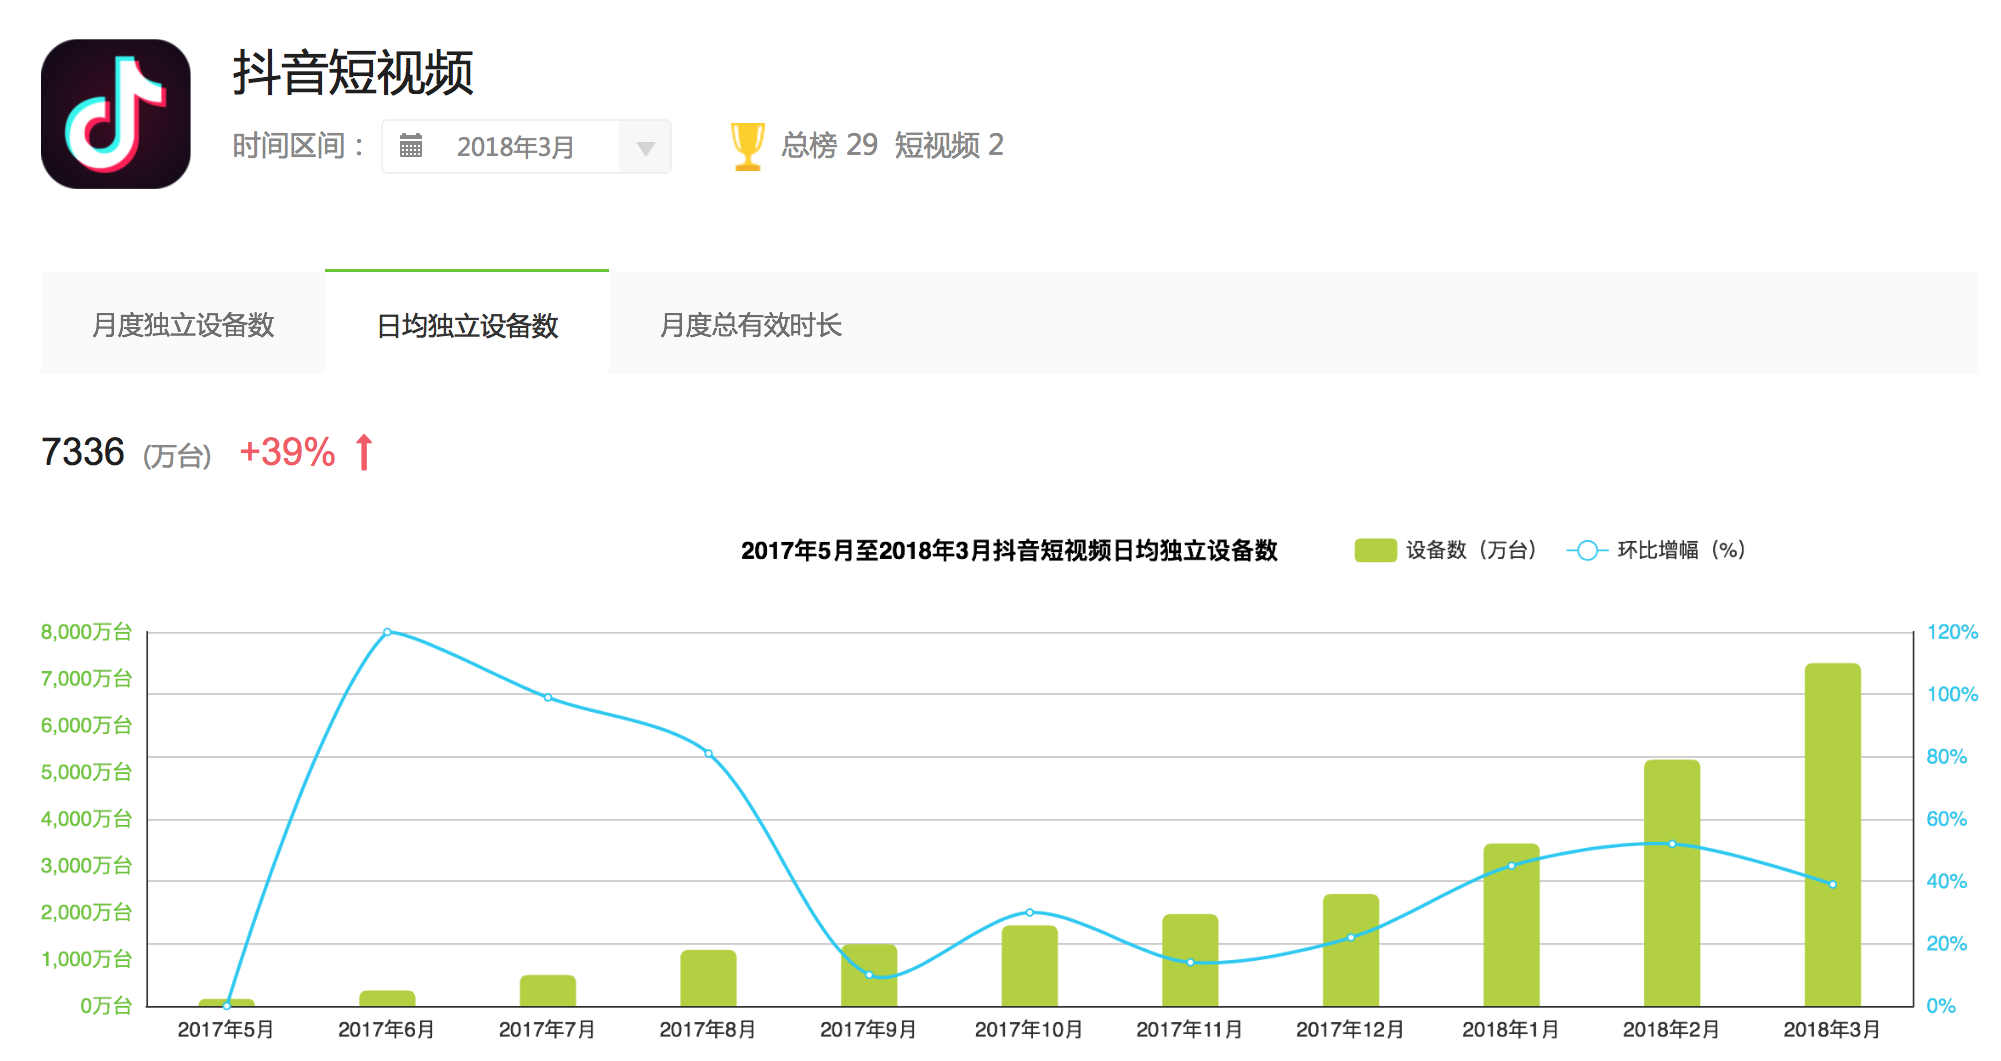Click the 短视频 2 category rank
The width and height of the screenshot is (2001, 1061).
[948, 146]
